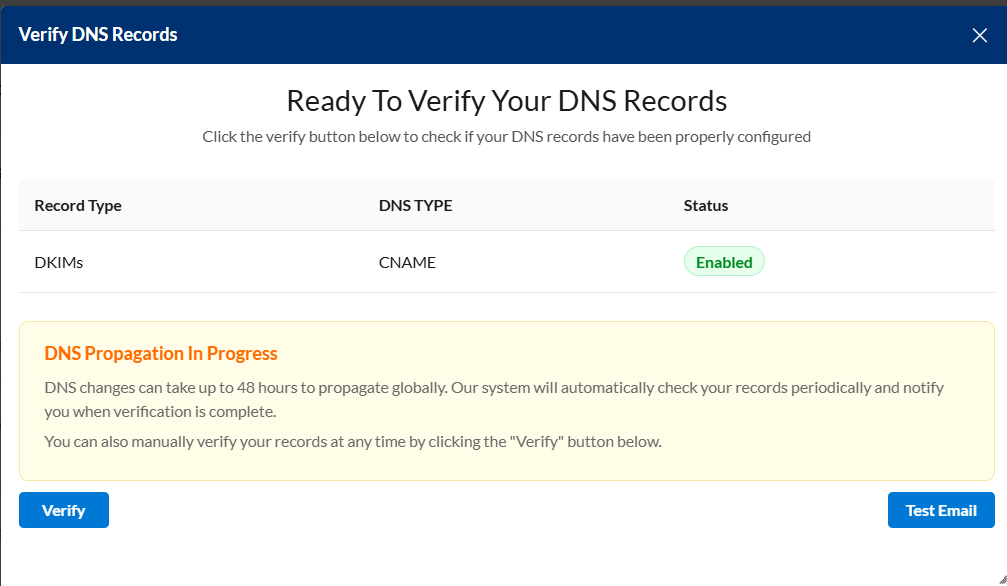The width and height of the screenshot is (1007, 586).
Task: Select the Status column header
Action: click(x=706, y=205)
